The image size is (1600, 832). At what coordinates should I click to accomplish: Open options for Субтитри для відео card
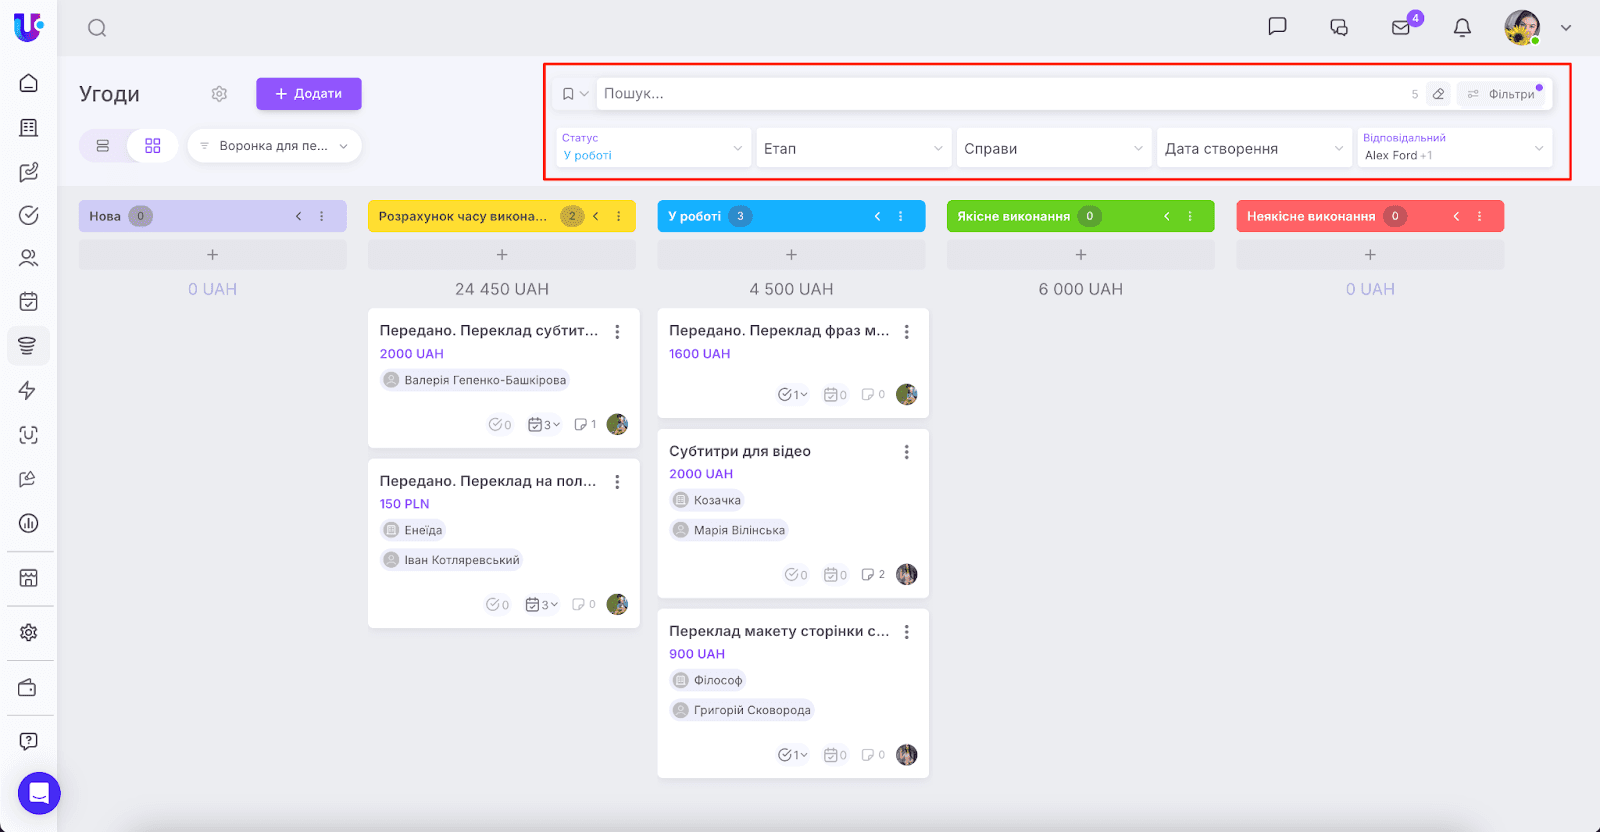click(907, 452)
